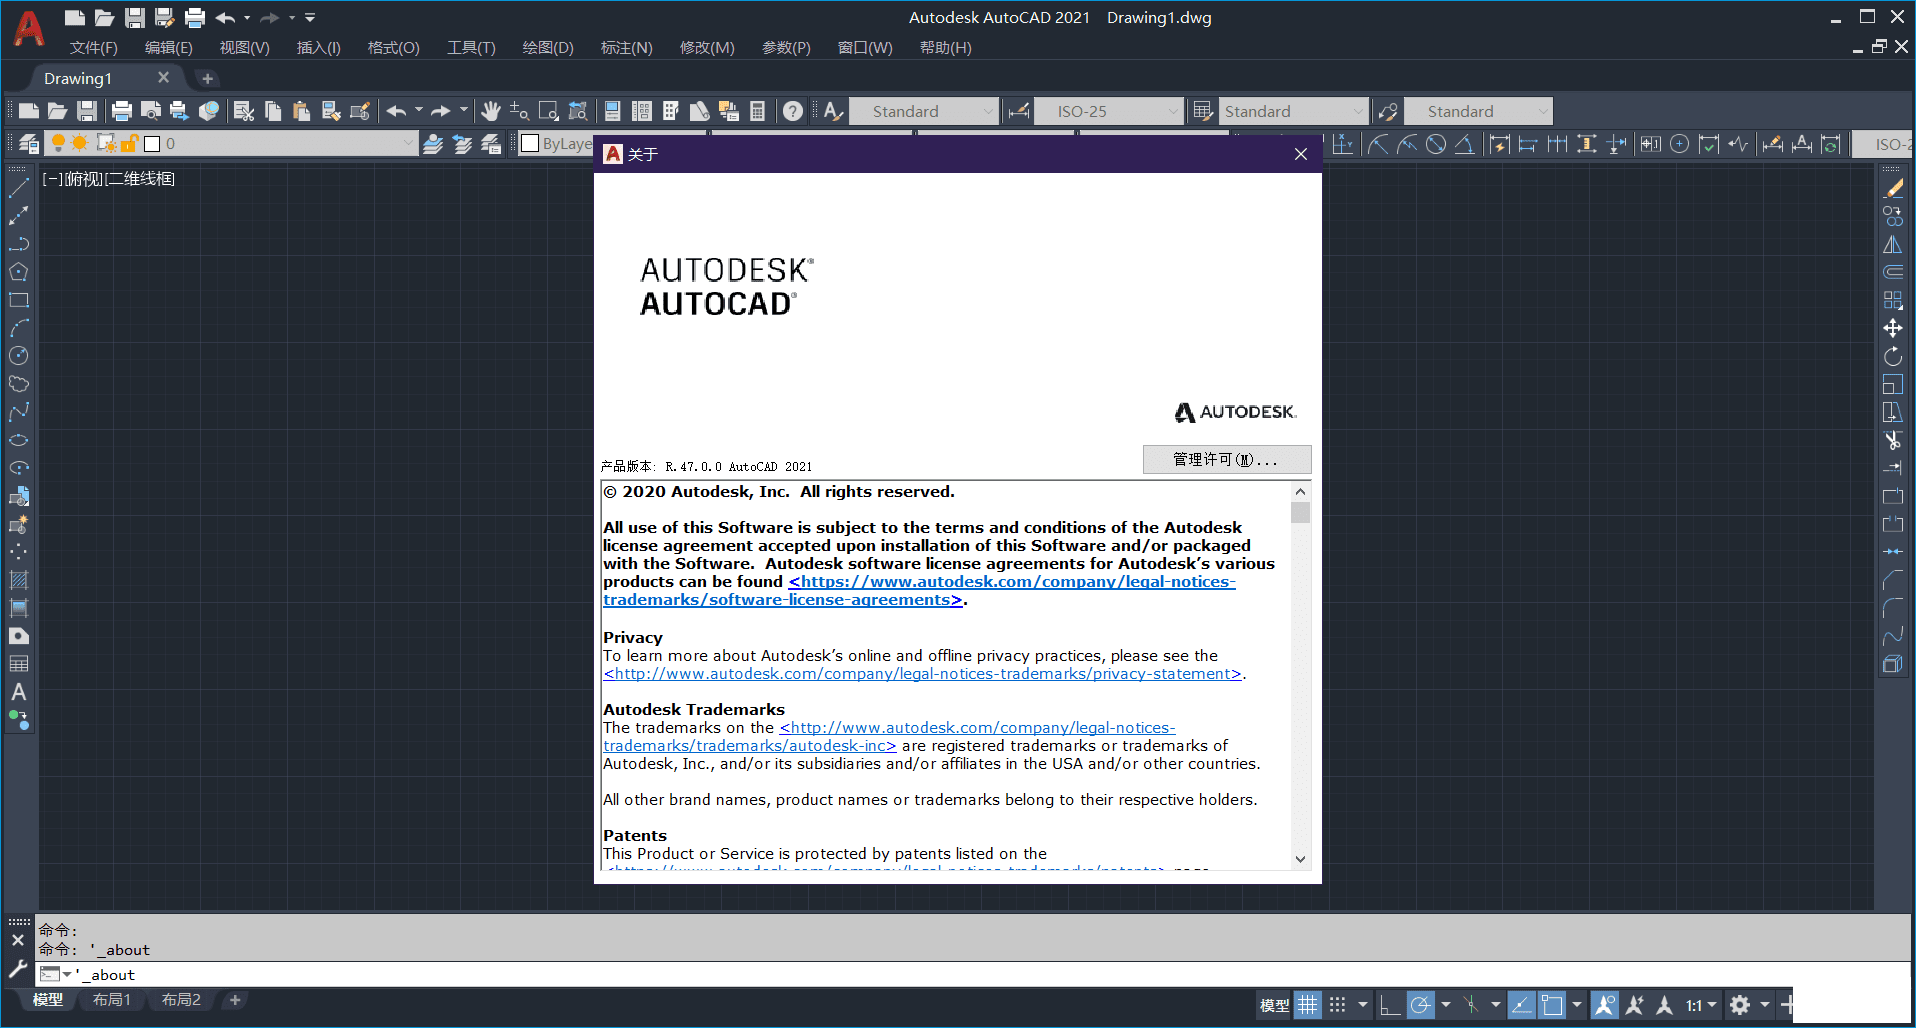Expand the snap mode settings arrow
The width and height of the screenshot is (1916, 1028).
tap(1363, 1005)
